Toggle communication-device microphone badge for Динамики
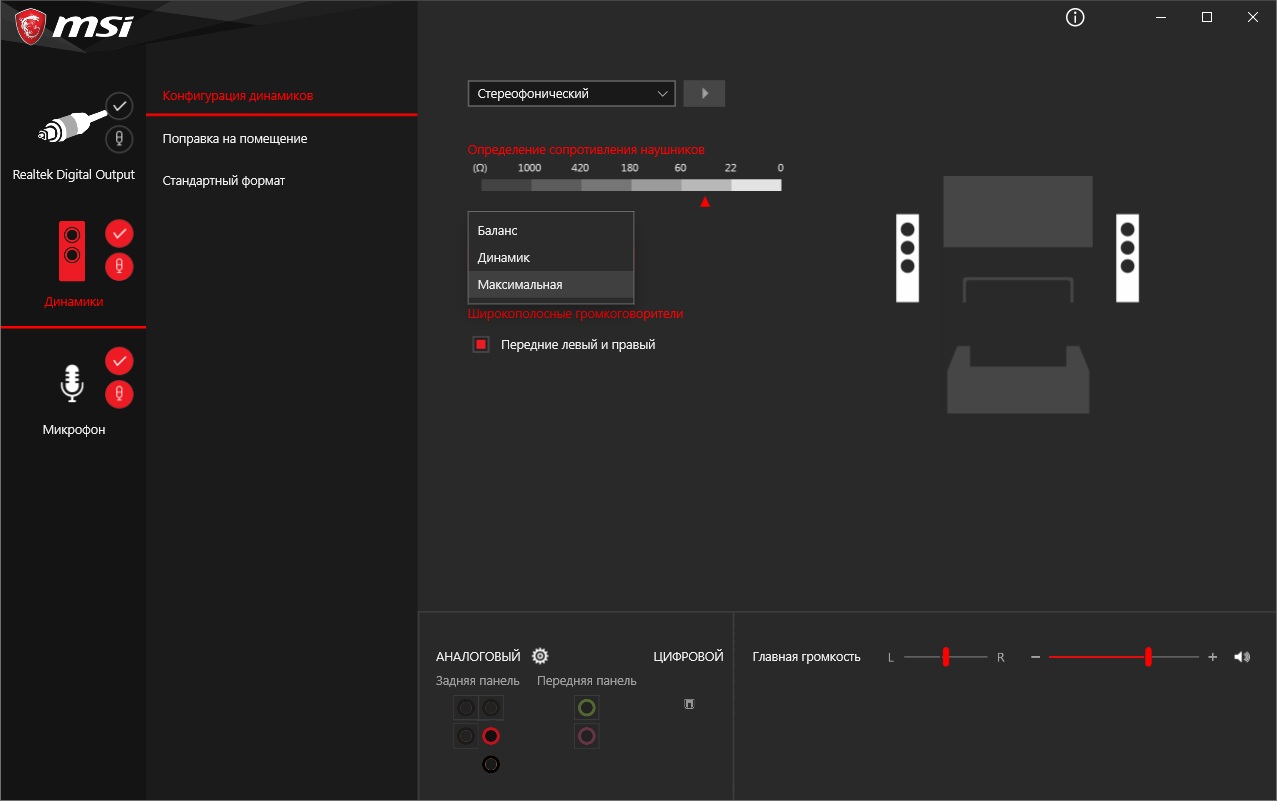Screen dimensions: 1277x801 point(119,267)
